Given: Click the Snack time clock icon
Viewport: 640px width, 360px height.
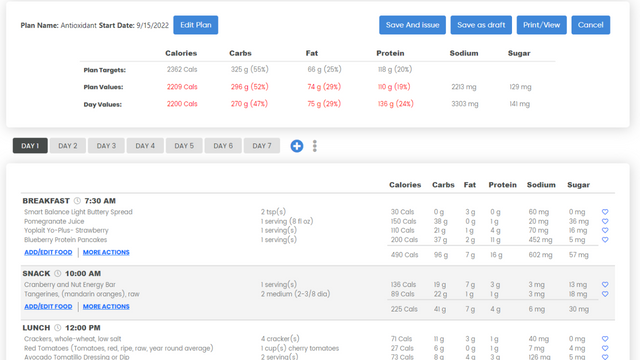Looking at the screenshot, I should click(x=58, y=273).
